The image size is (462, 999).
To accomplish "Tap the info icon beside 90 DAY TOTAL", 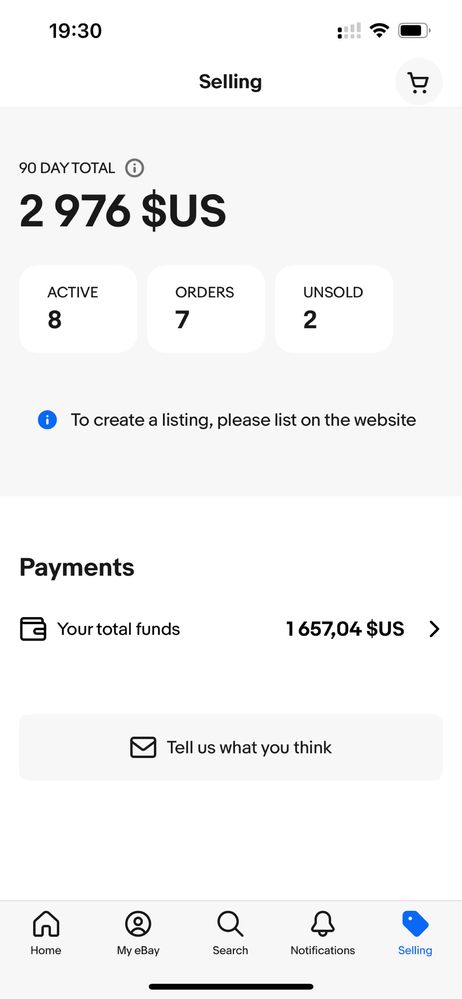I will pyautogui.click(x=134, y=168).
